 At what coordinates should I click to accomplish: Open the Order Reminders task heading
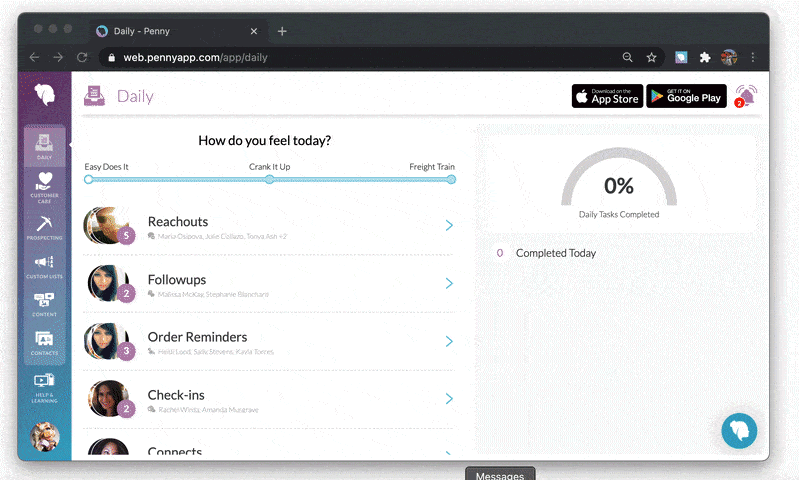click(197, 337)
